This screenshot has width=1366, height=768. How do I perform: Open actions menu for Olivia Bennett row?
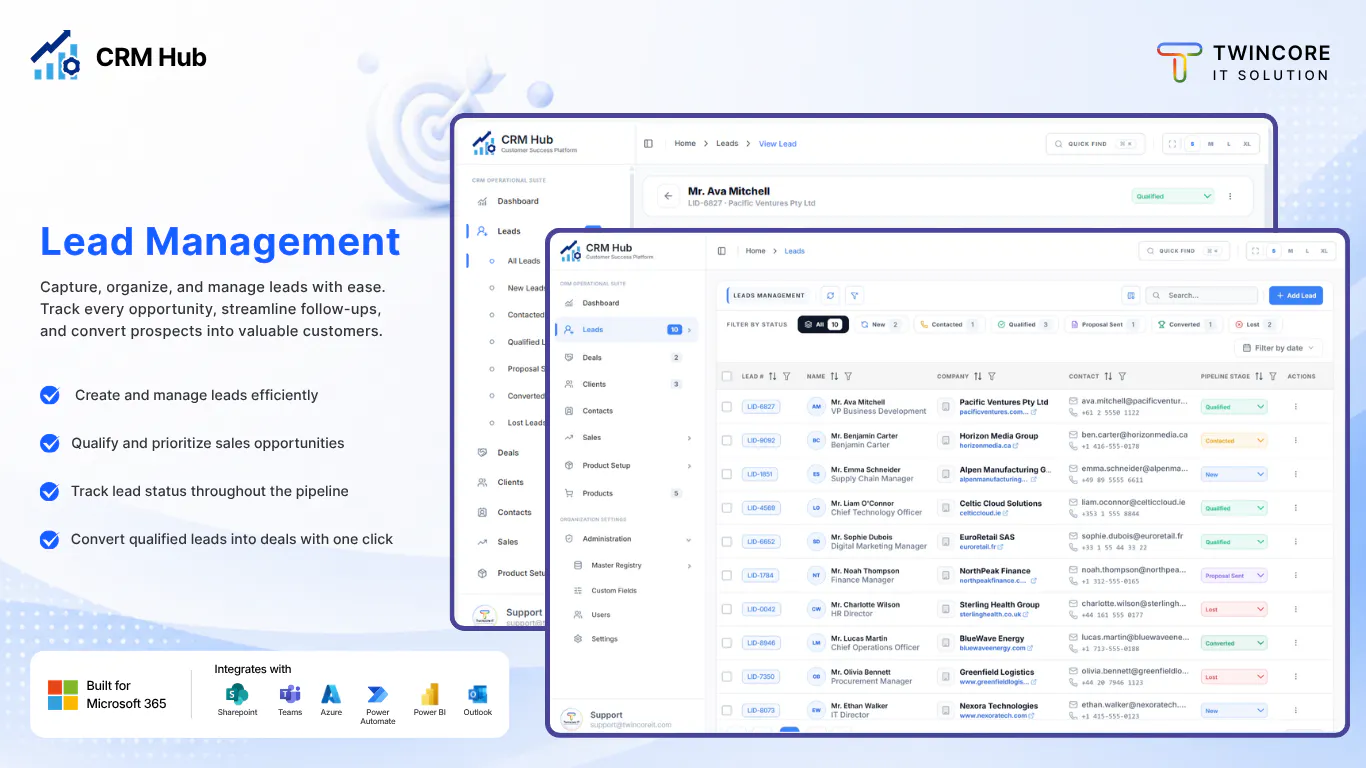point(1296,677)
